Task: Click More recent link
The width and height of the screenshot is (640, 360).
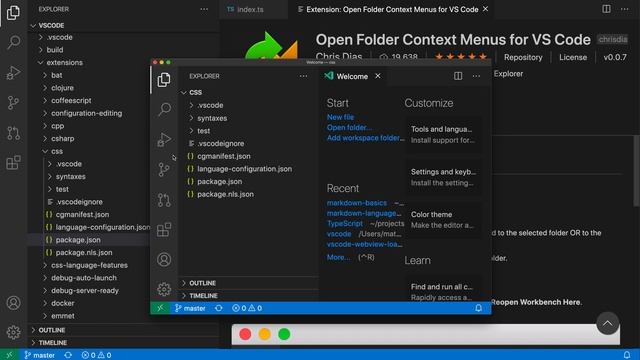Action: coord(338,257)
